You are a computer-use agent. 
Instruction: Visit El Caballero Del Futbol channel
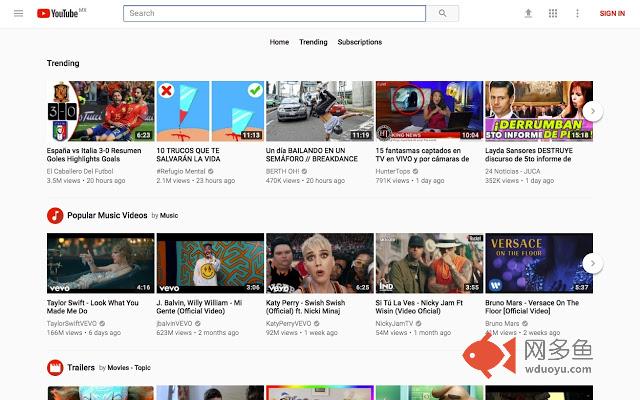pyautogui.click(x=80, y=171)
